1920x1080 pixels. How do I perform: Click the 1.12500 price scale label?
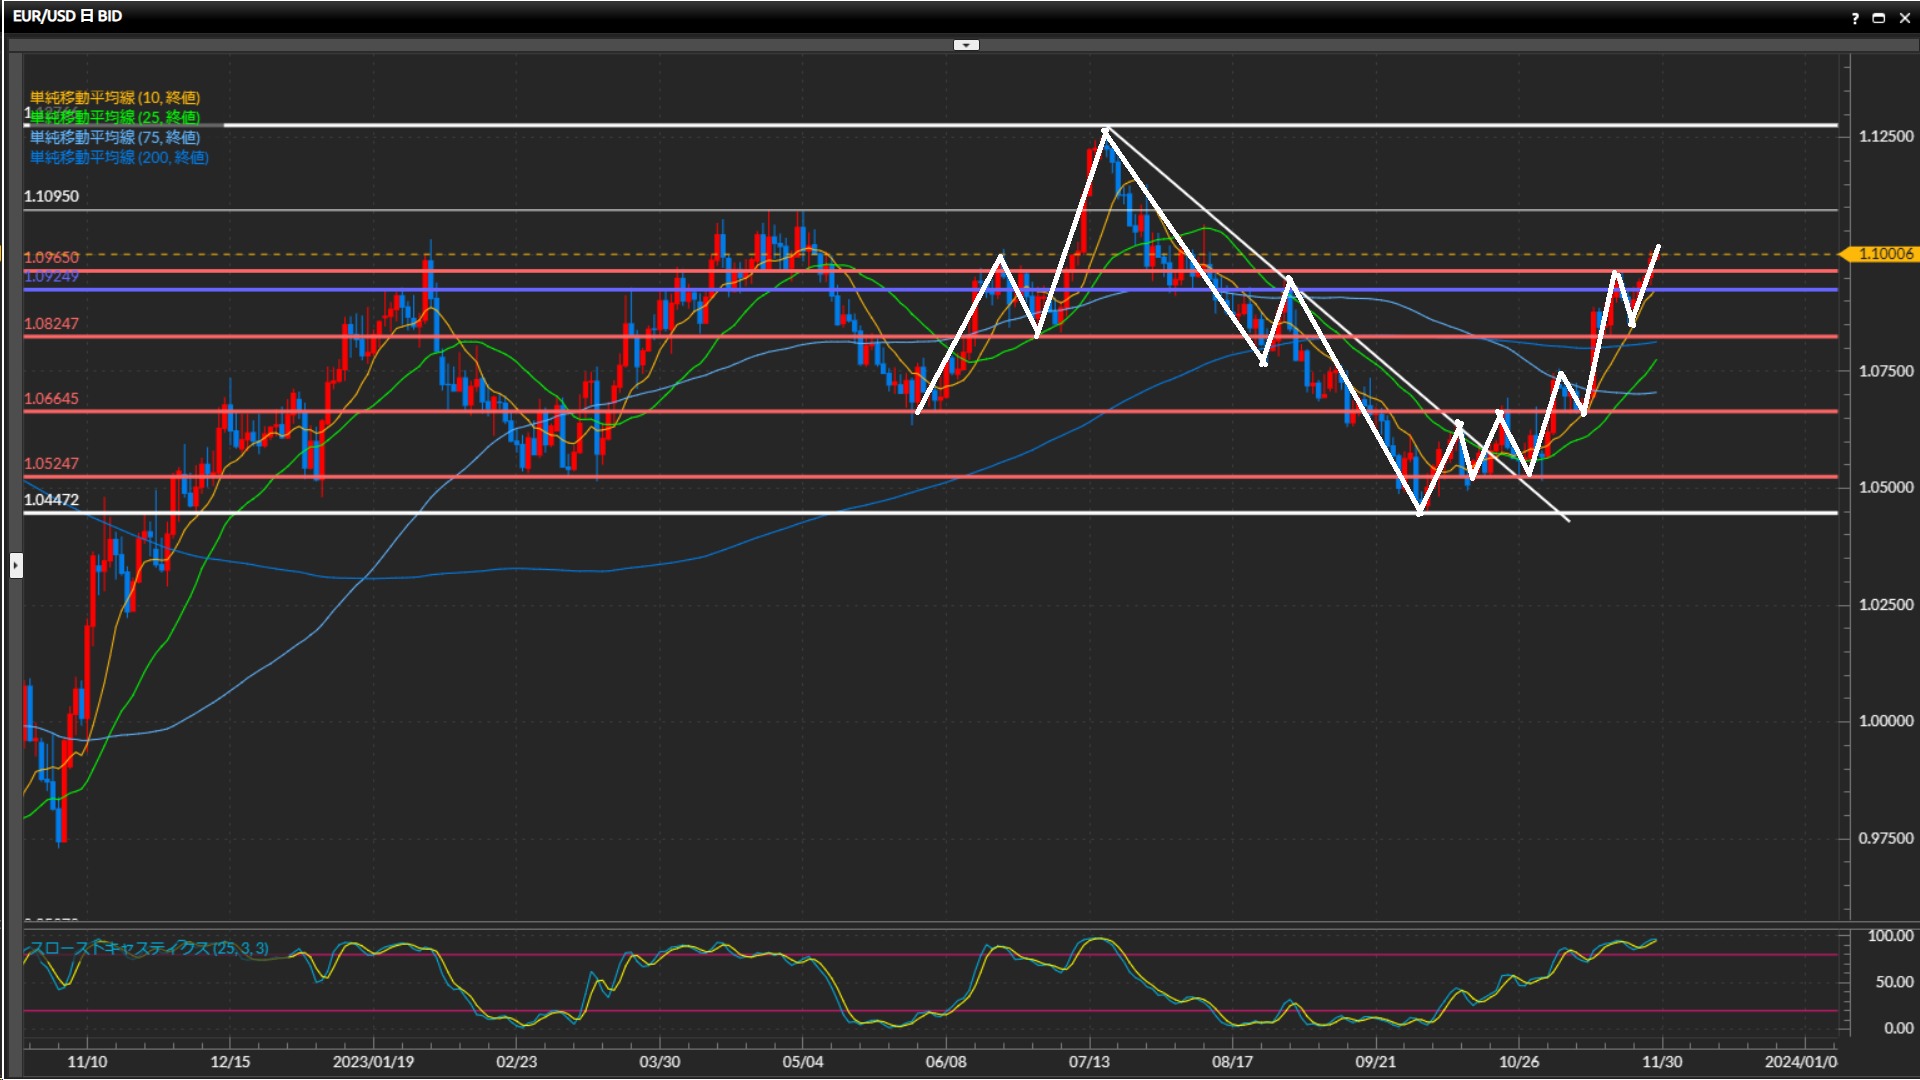[1886, 136]
